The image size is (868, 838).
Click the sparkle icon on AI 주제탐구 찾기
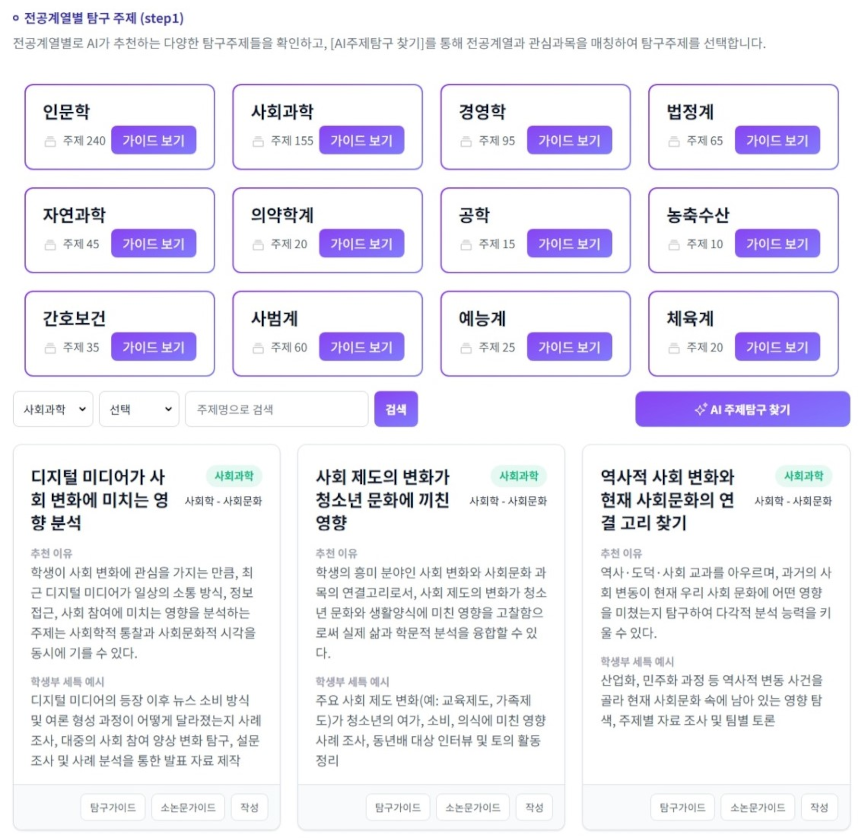click(x=701, y=410)
